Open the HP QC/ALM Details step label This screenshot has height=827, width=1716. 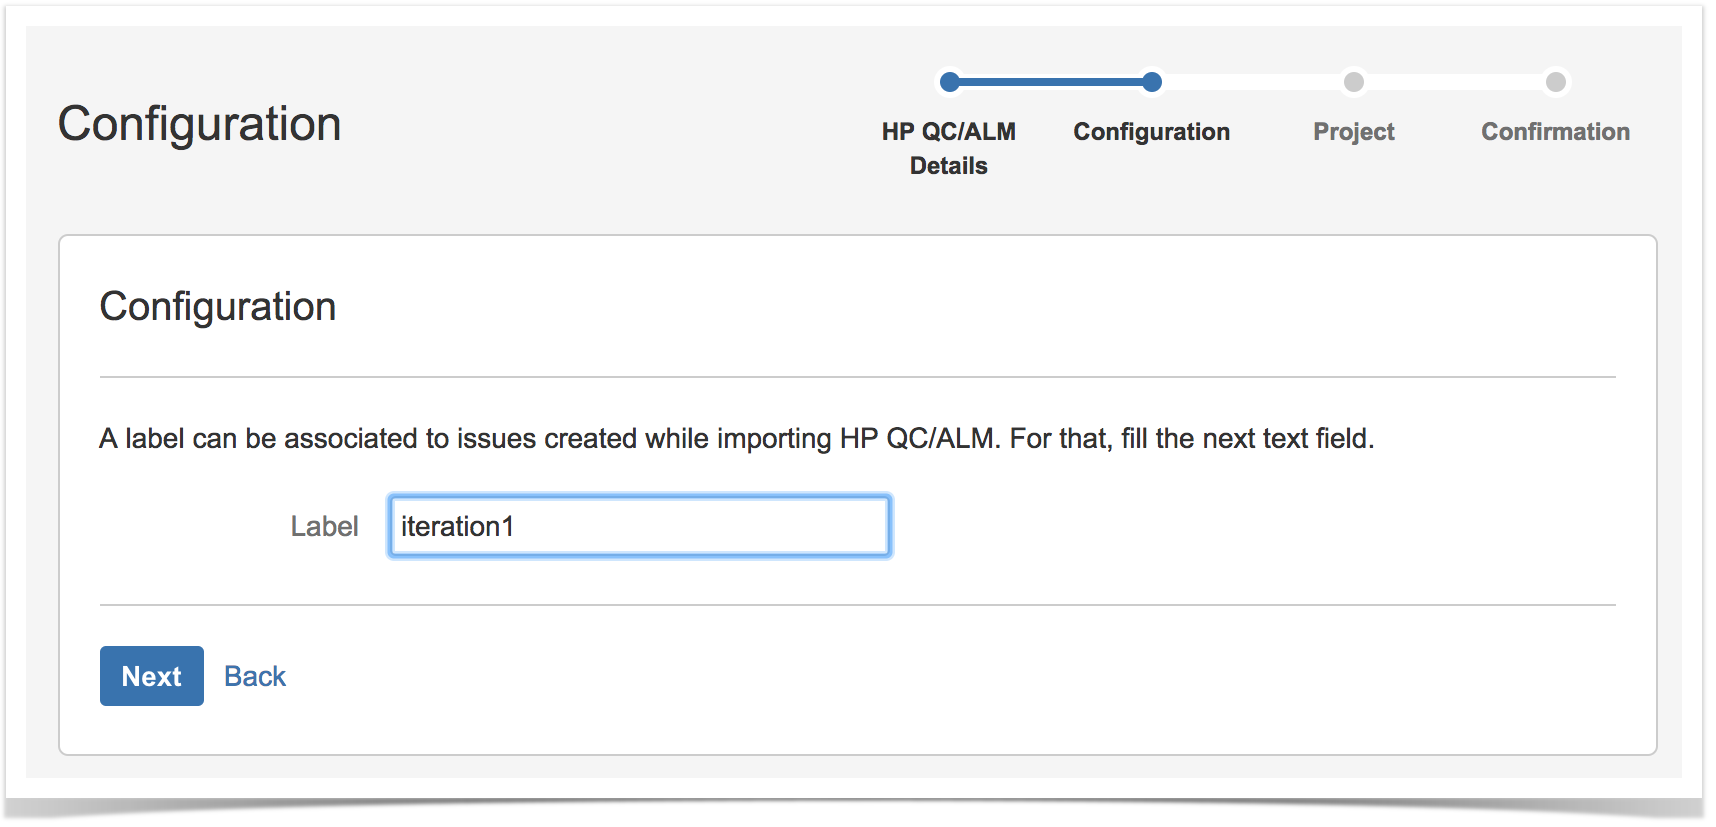[x=949, y=149]
